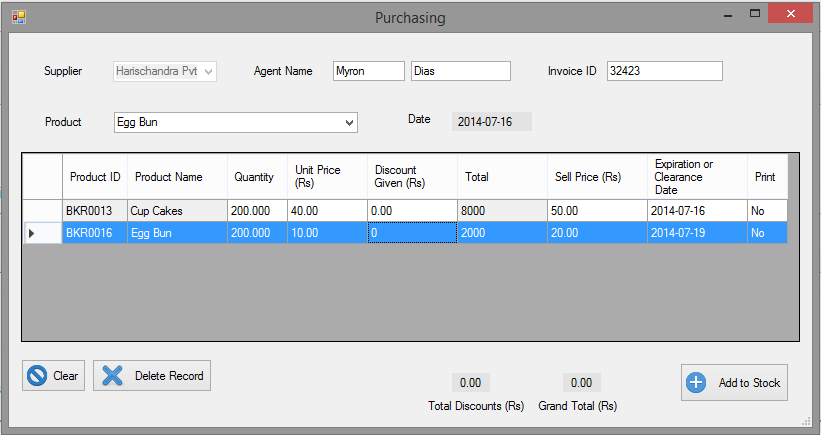Click the plus icon on Add to Stock
Screen dimensions: 821x435
697,383
